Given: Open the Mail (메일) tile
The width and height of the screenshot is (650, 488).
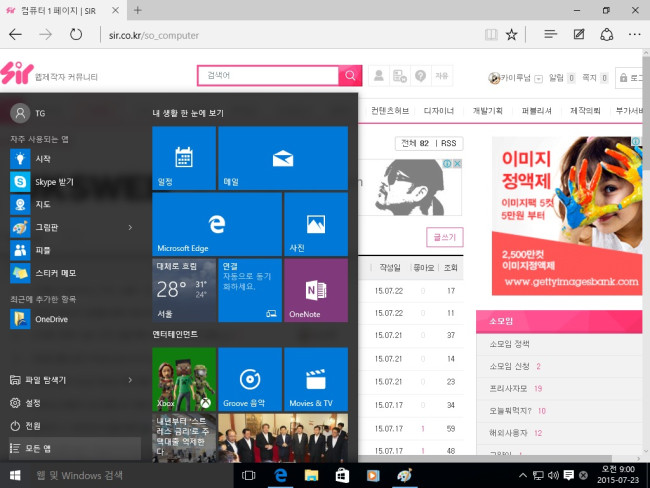Looking at the screenshot, I should tap(282, 158).
